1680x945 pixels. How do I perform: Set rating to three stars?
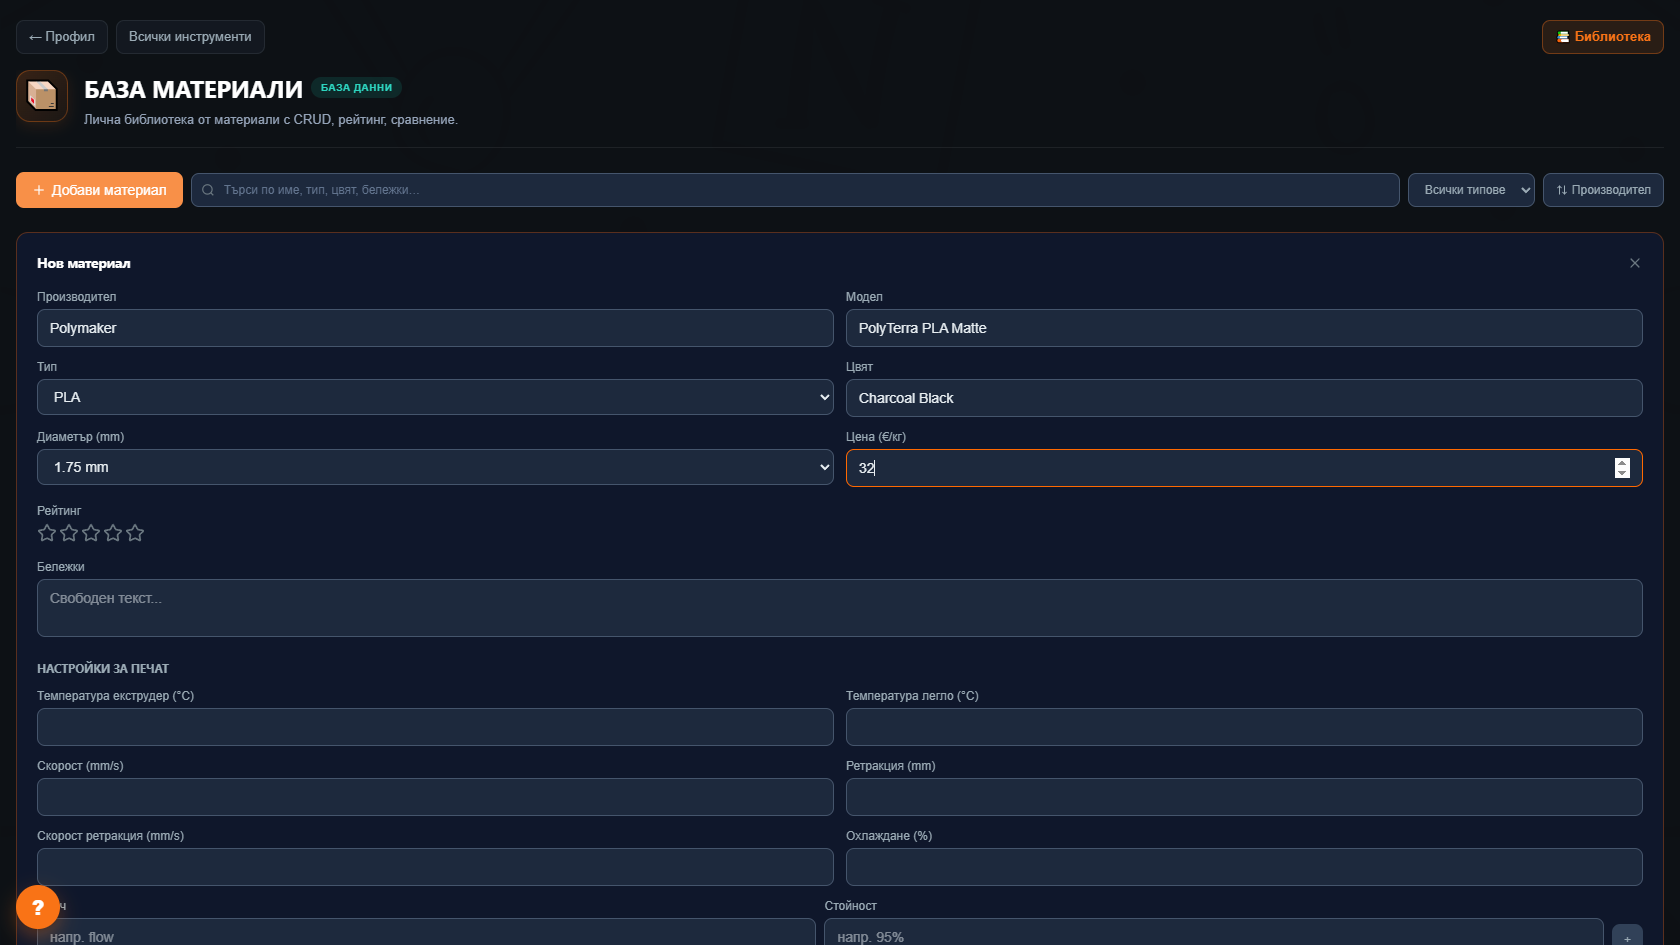91,533
